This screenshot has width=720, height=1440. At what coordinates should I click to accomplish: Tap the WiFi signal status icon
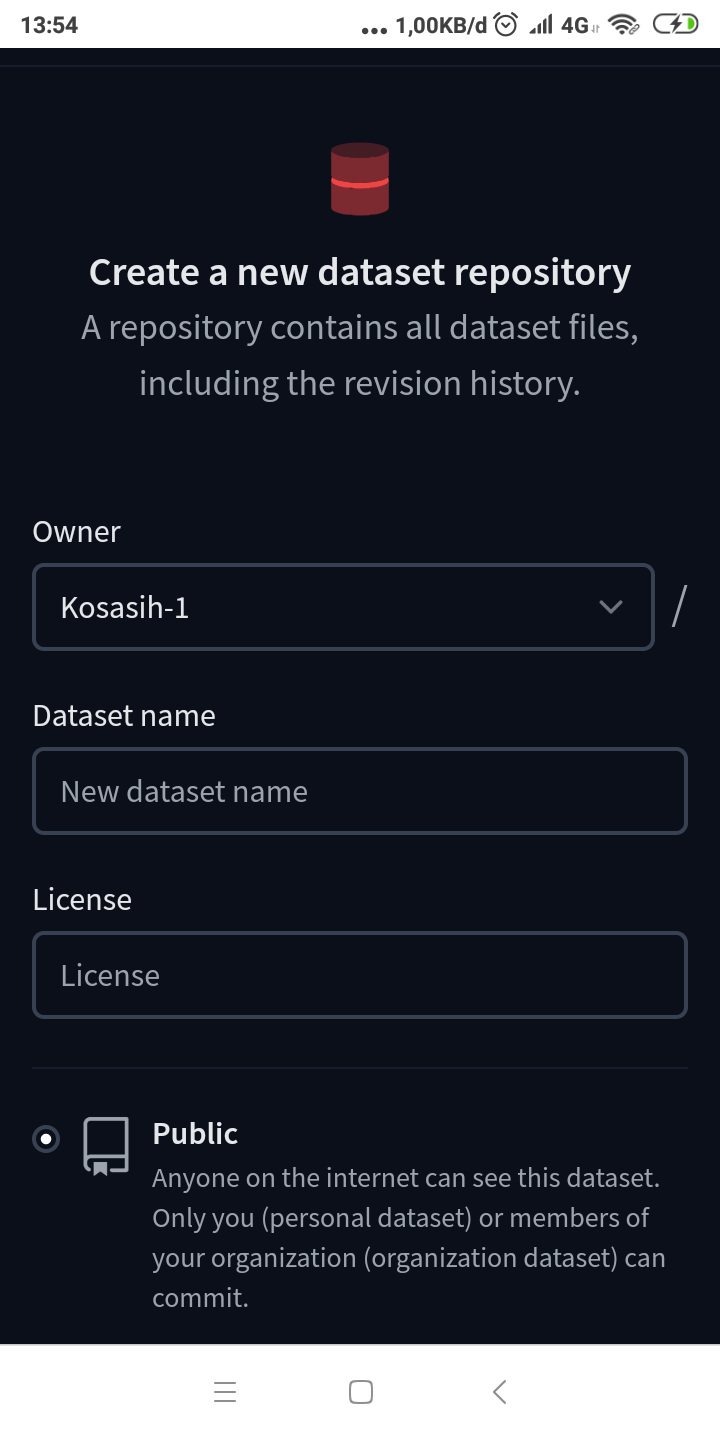pyautogui.click(x=625, y=25)
